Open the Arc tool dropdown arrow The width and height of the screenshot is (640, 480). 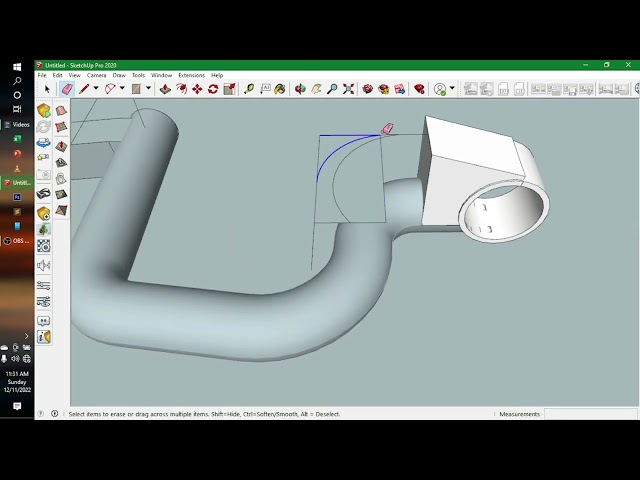[x=122, y=88]
